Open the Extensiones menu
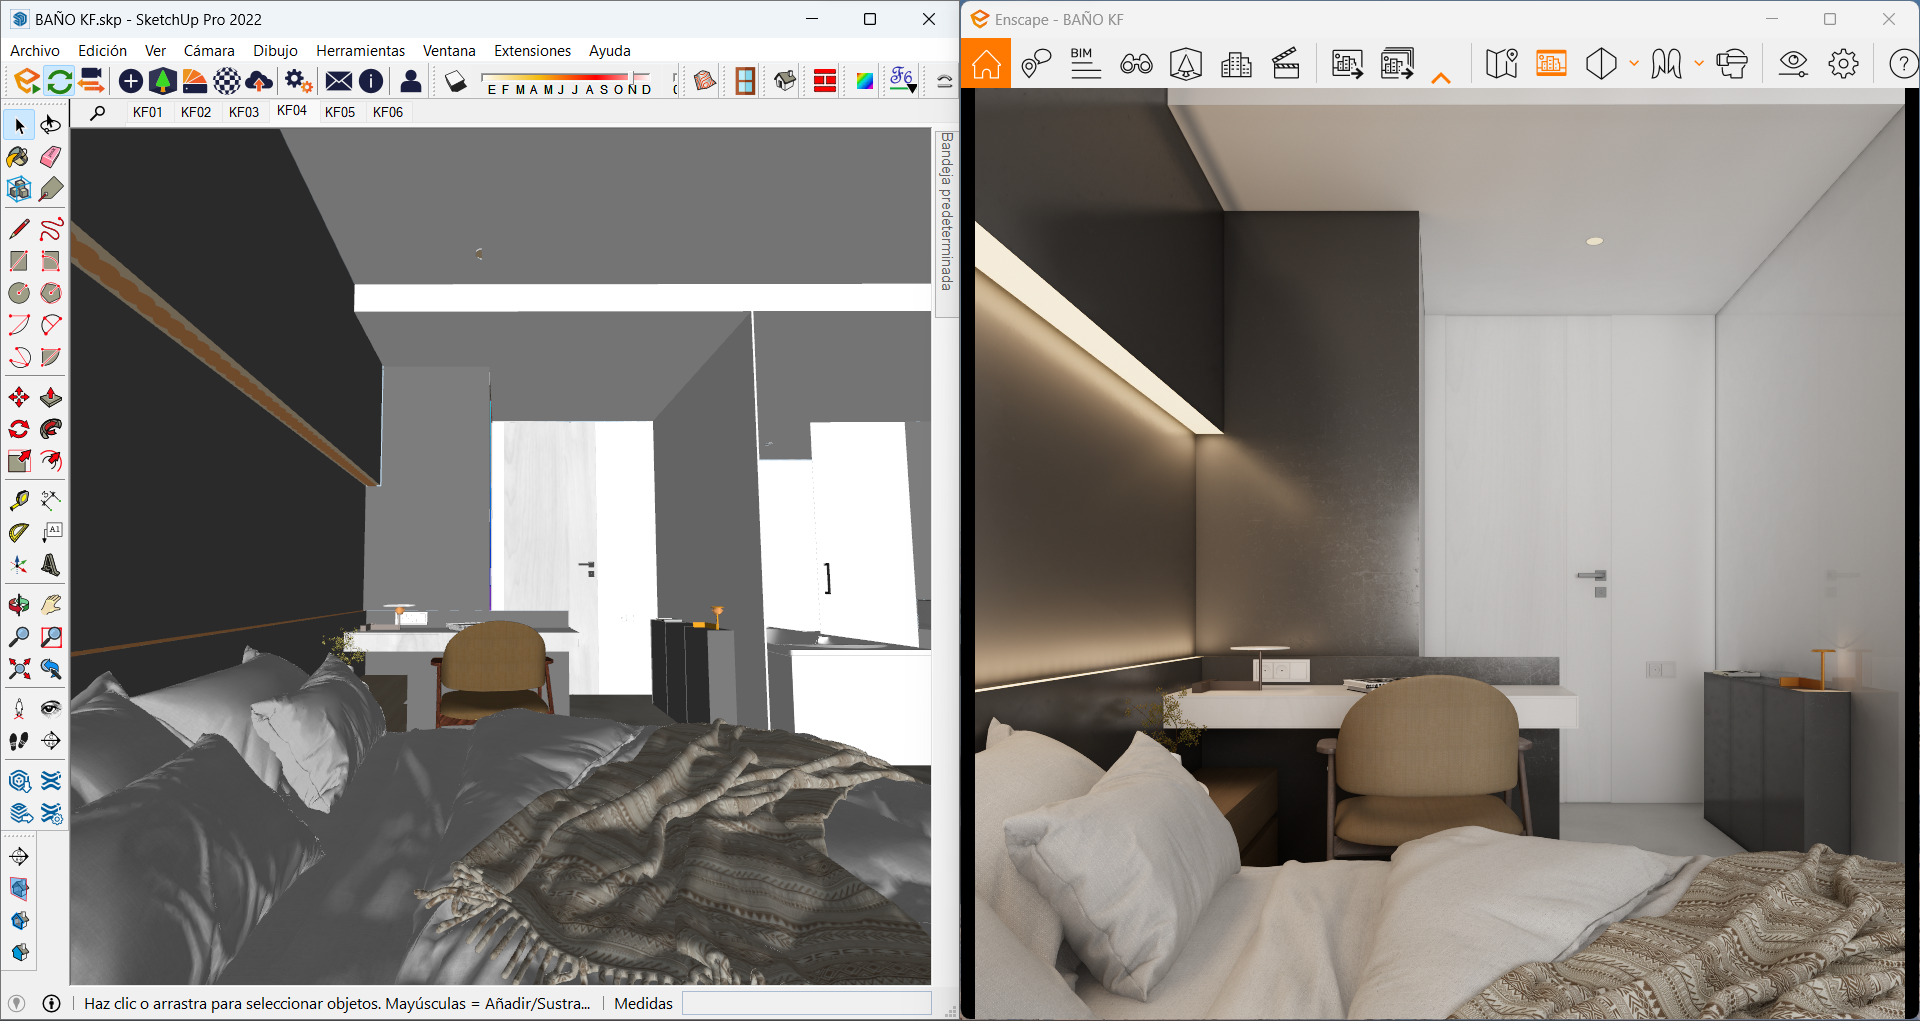 [x=533, y=51]
